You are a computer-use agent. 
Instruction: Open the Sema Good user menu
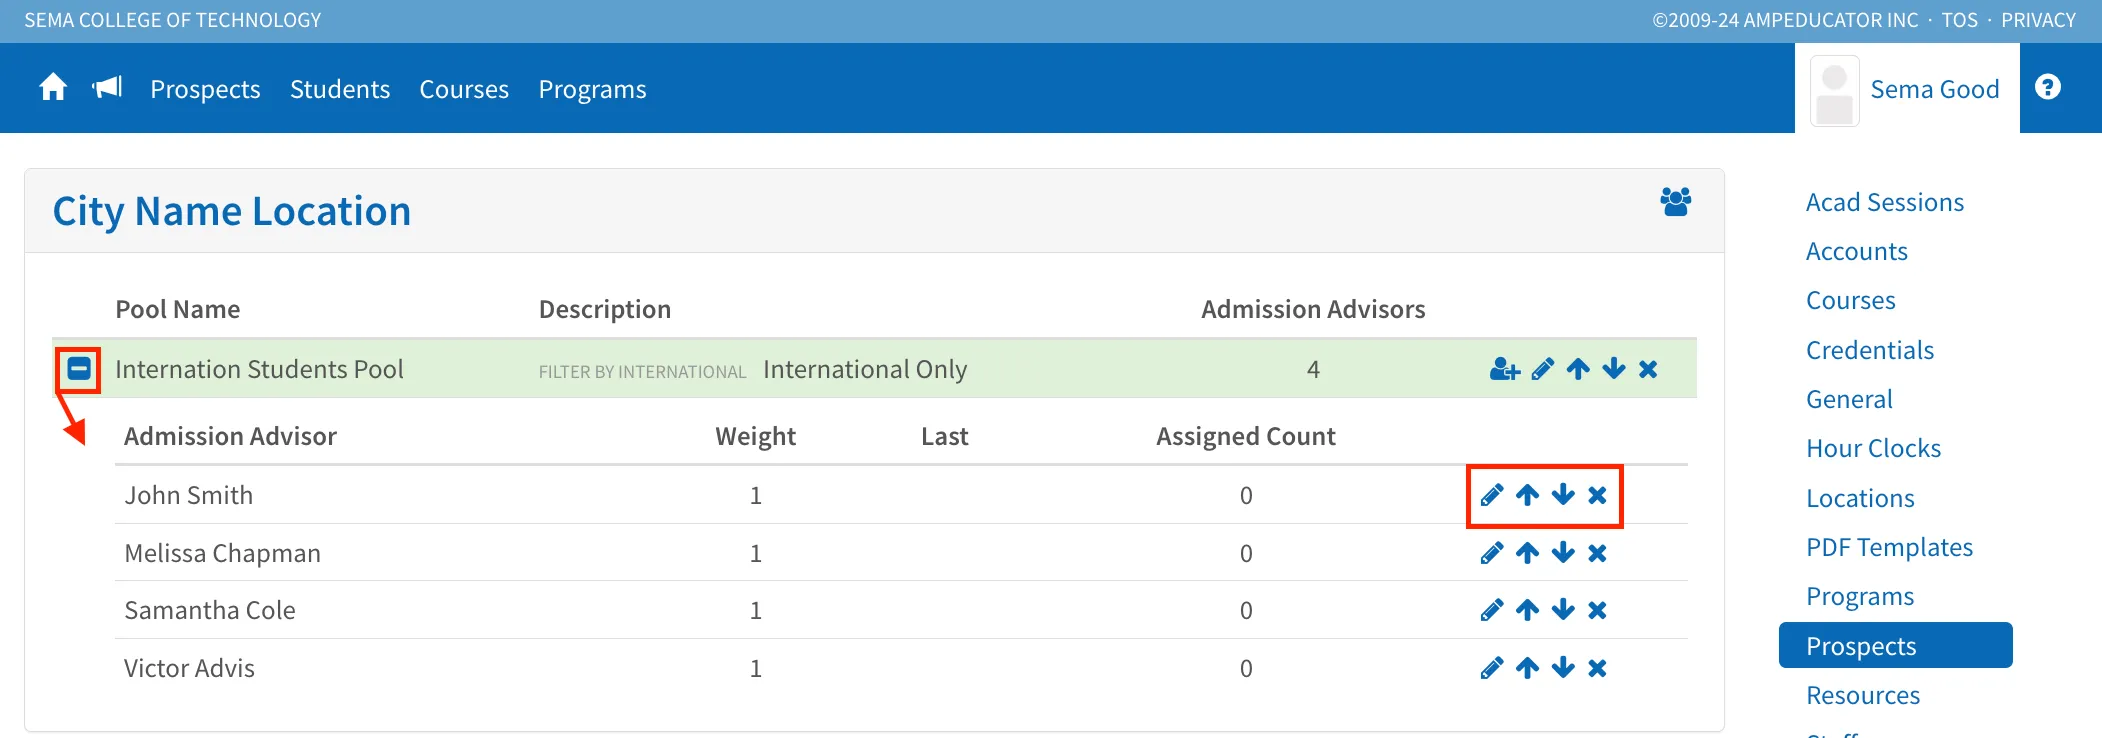[x=1907, y=89]
